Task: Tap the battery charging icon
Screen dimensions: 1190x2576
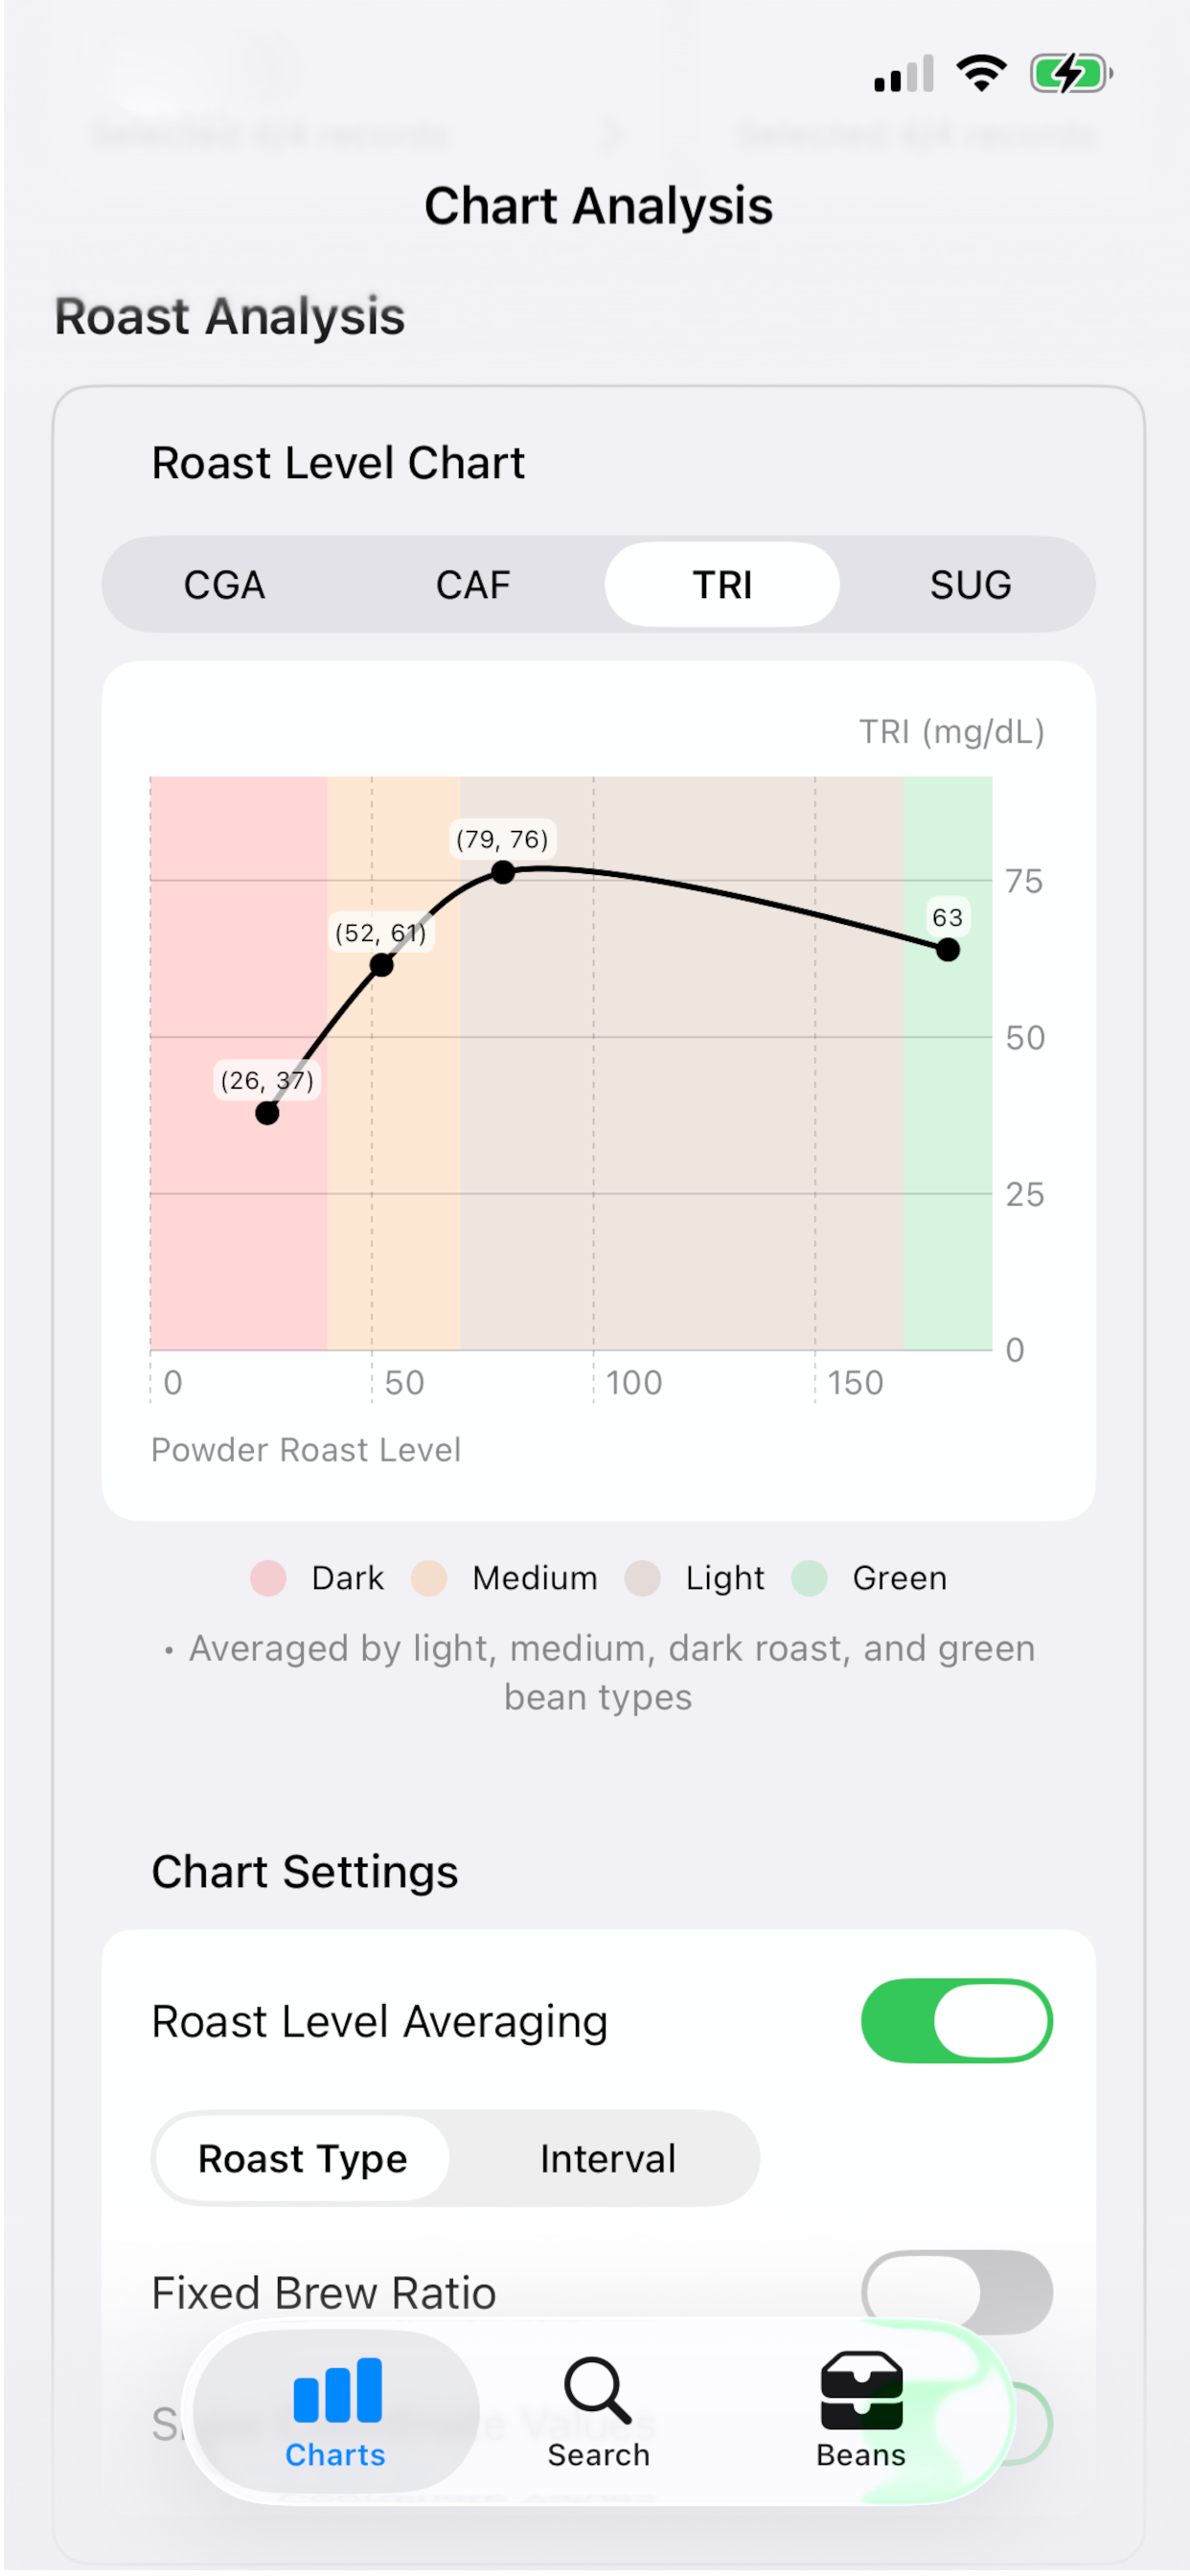Action: tap(1071, 73)
